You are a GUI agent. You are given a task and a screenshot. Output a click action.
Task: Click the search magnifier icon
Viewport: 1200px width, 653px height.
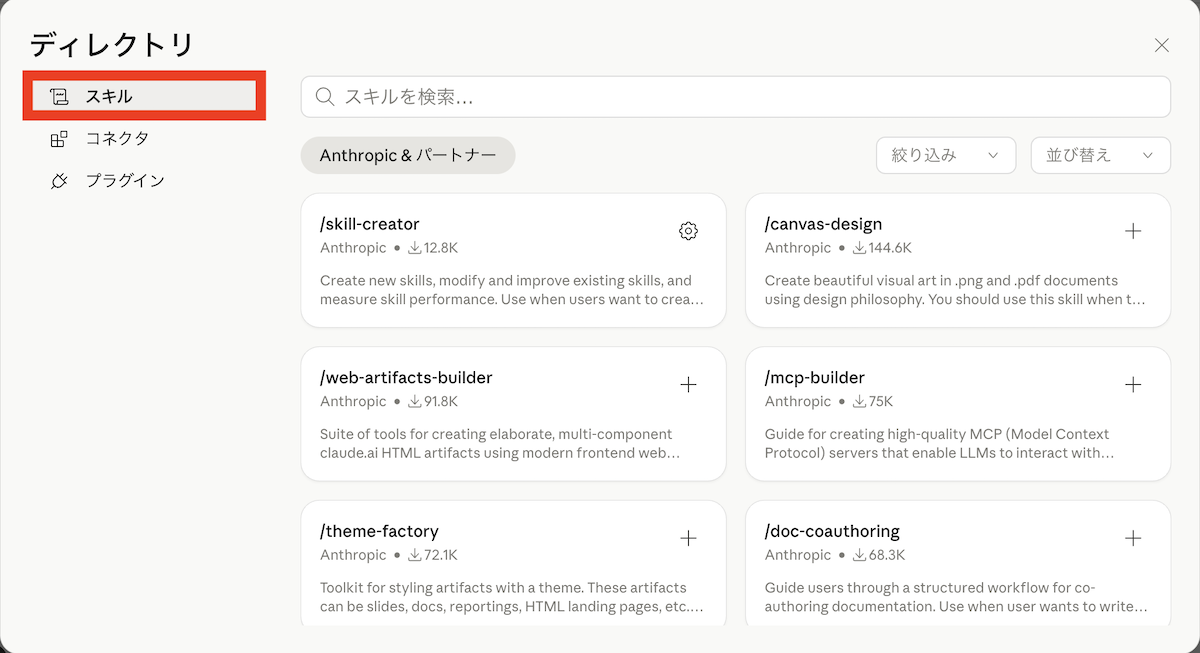(x=324, y=97)
